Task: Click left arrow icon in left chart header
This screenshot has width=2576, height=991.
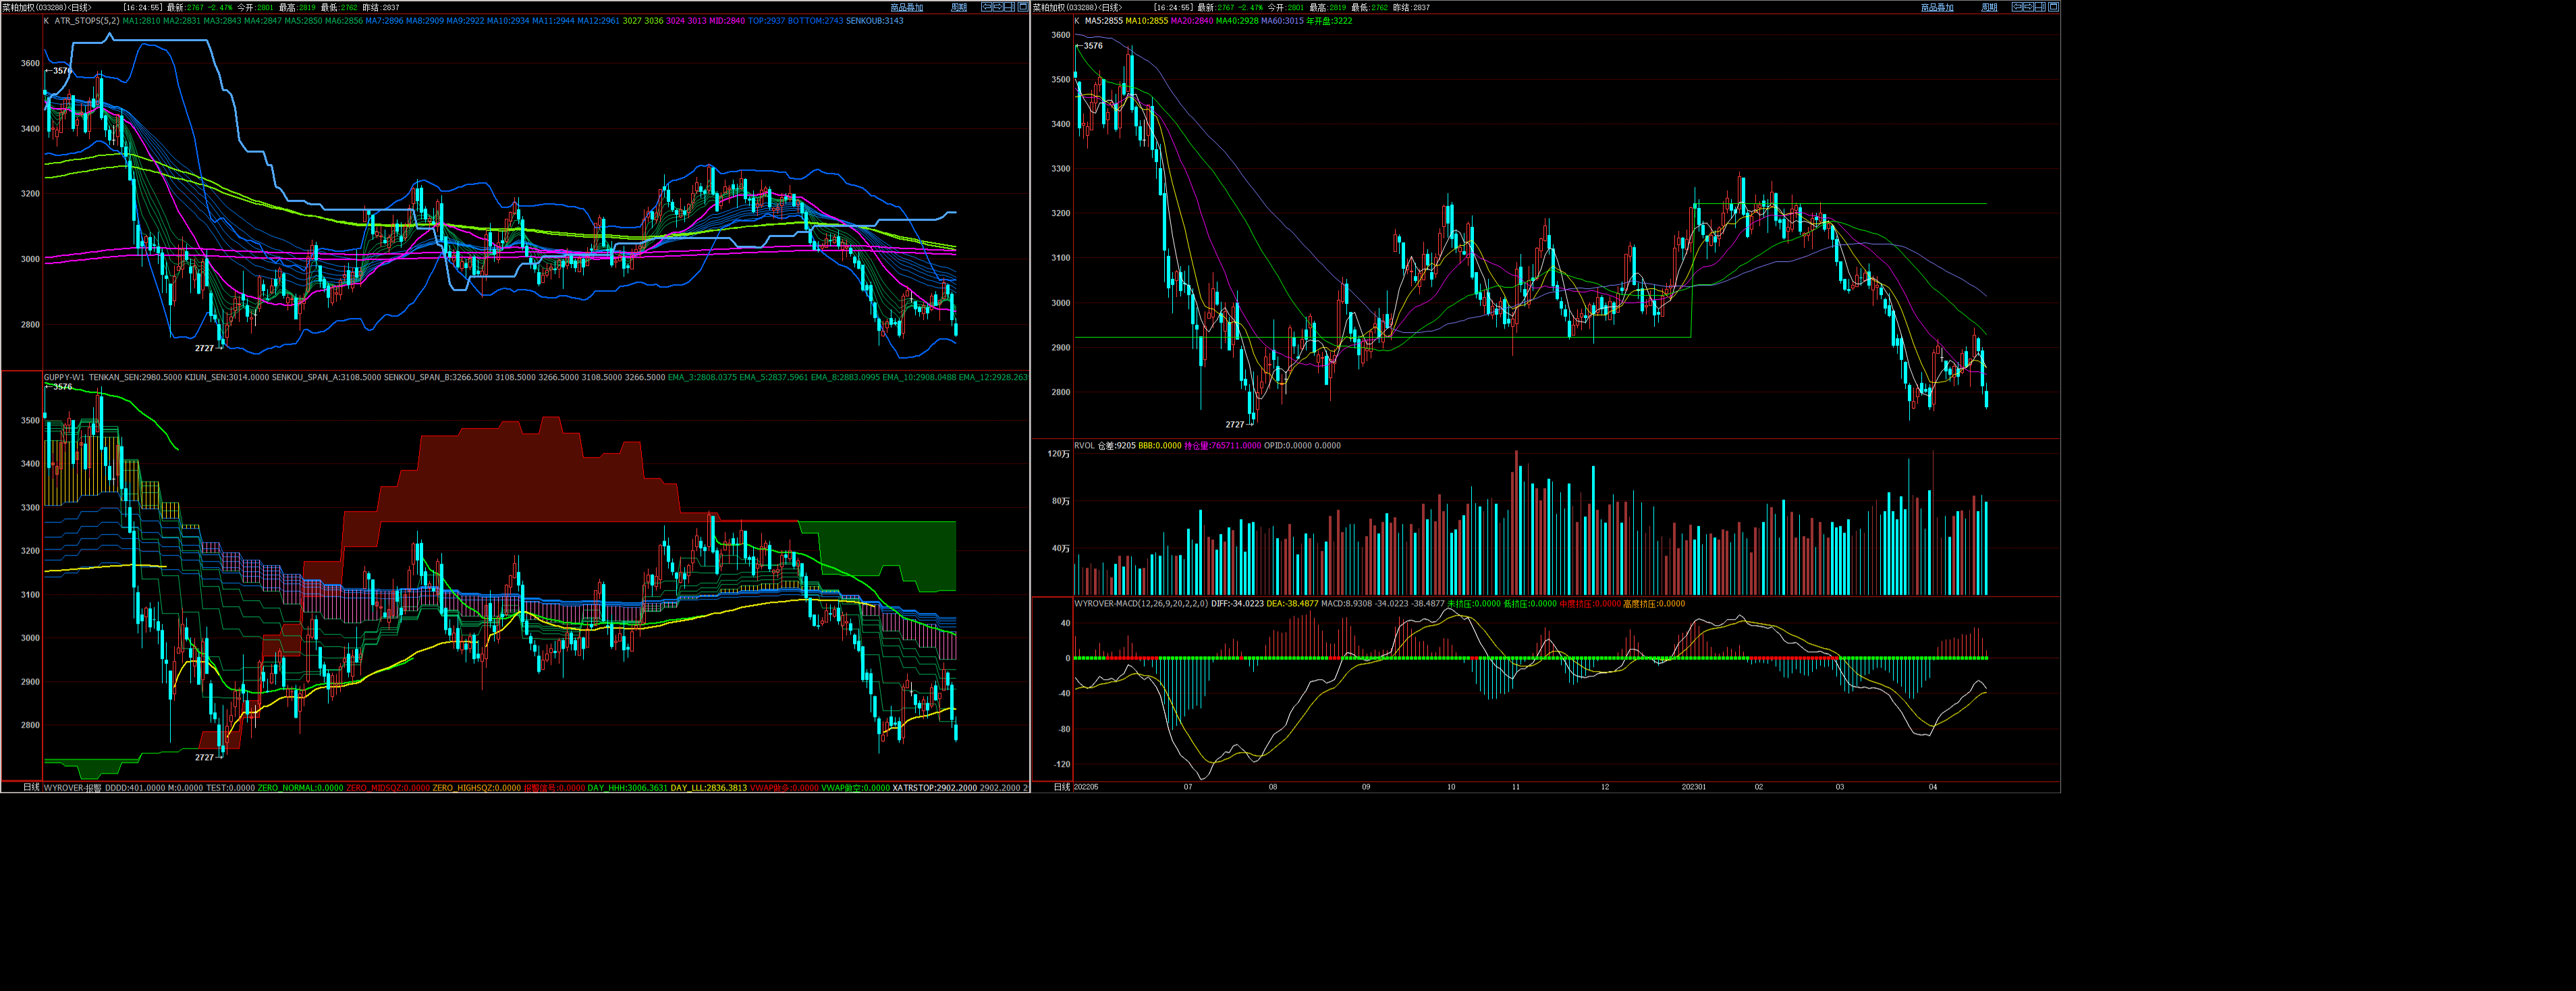Action: coord(987,7)
